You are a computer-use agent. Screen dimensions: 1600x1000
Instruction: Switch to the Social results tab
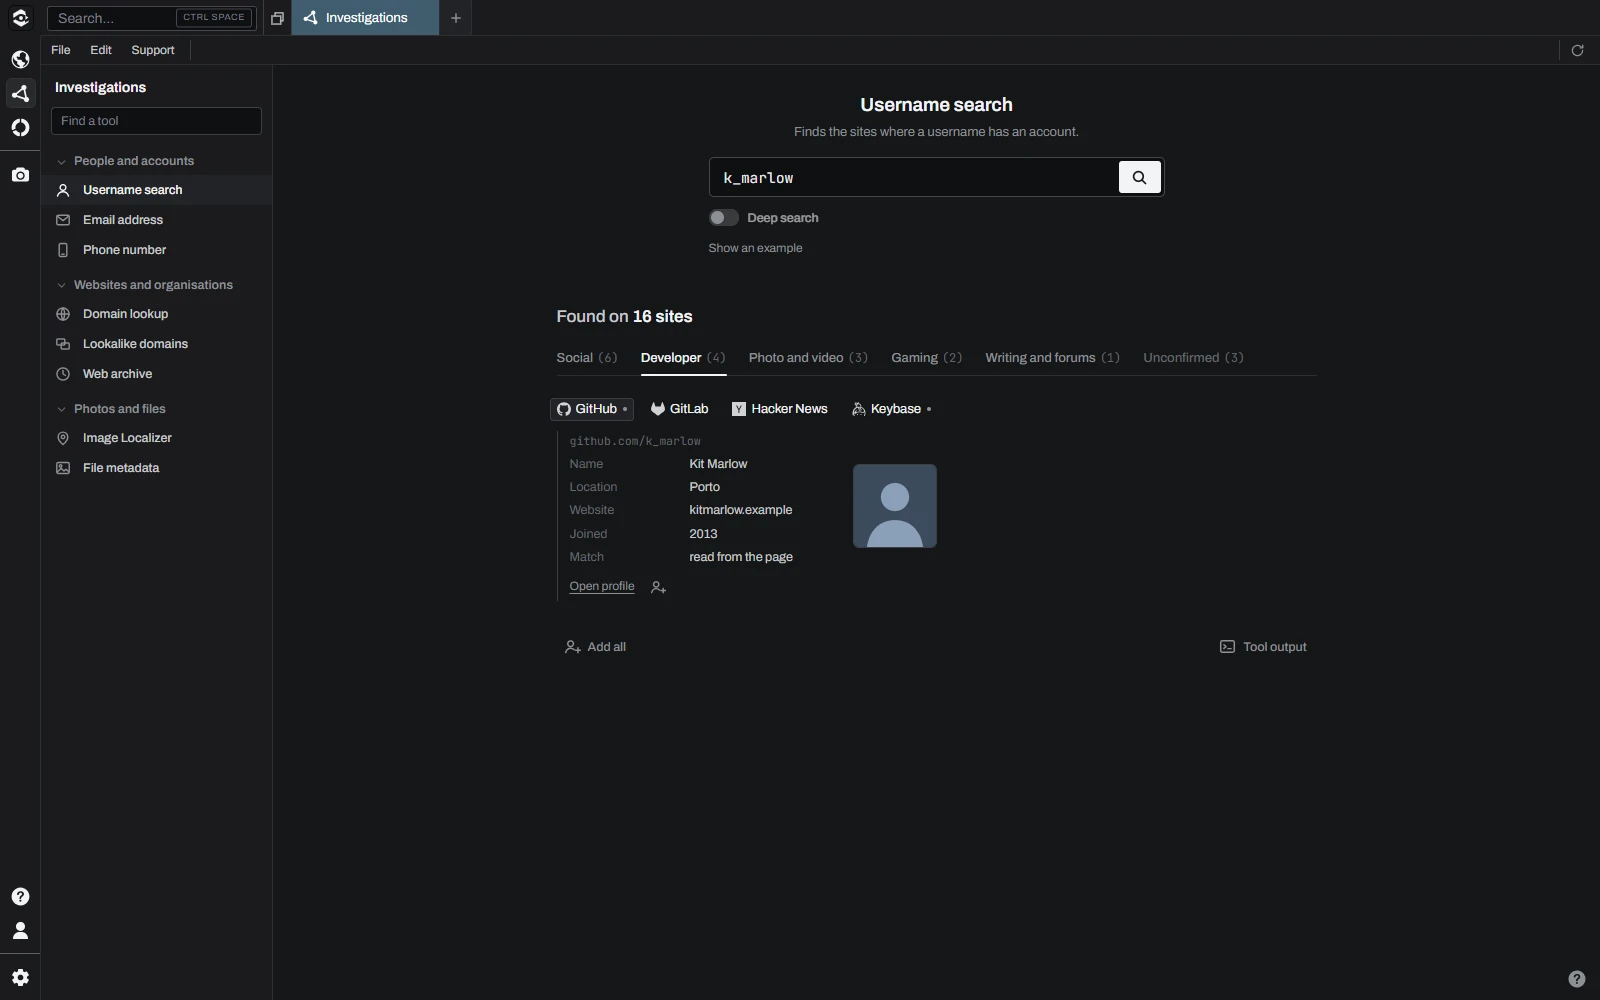pyautogui.click(x=587, y=358)
